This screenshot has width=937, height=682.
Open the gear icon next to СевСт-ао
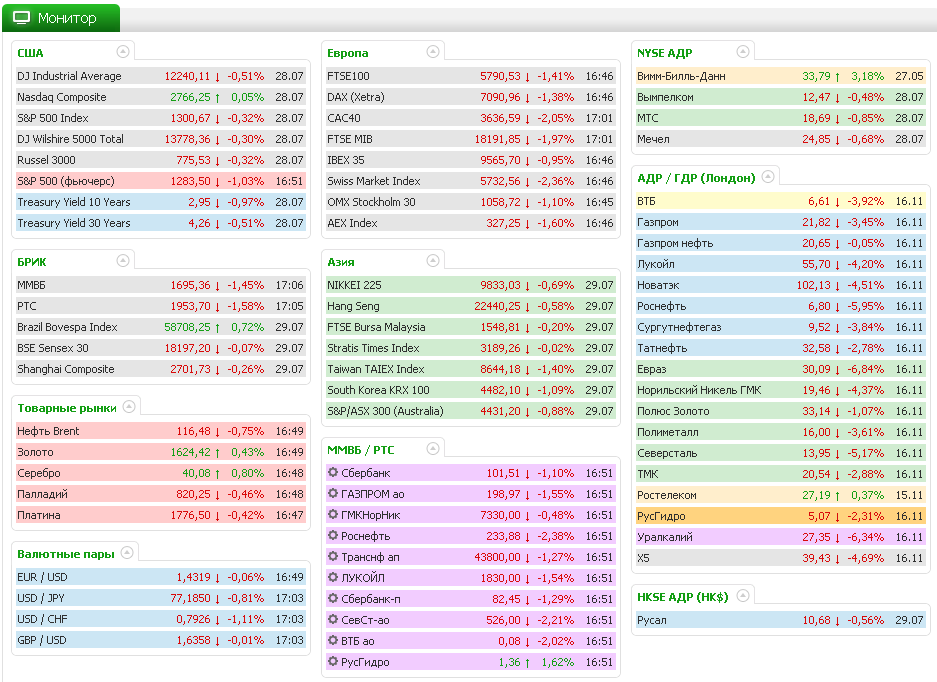point(333,619)
